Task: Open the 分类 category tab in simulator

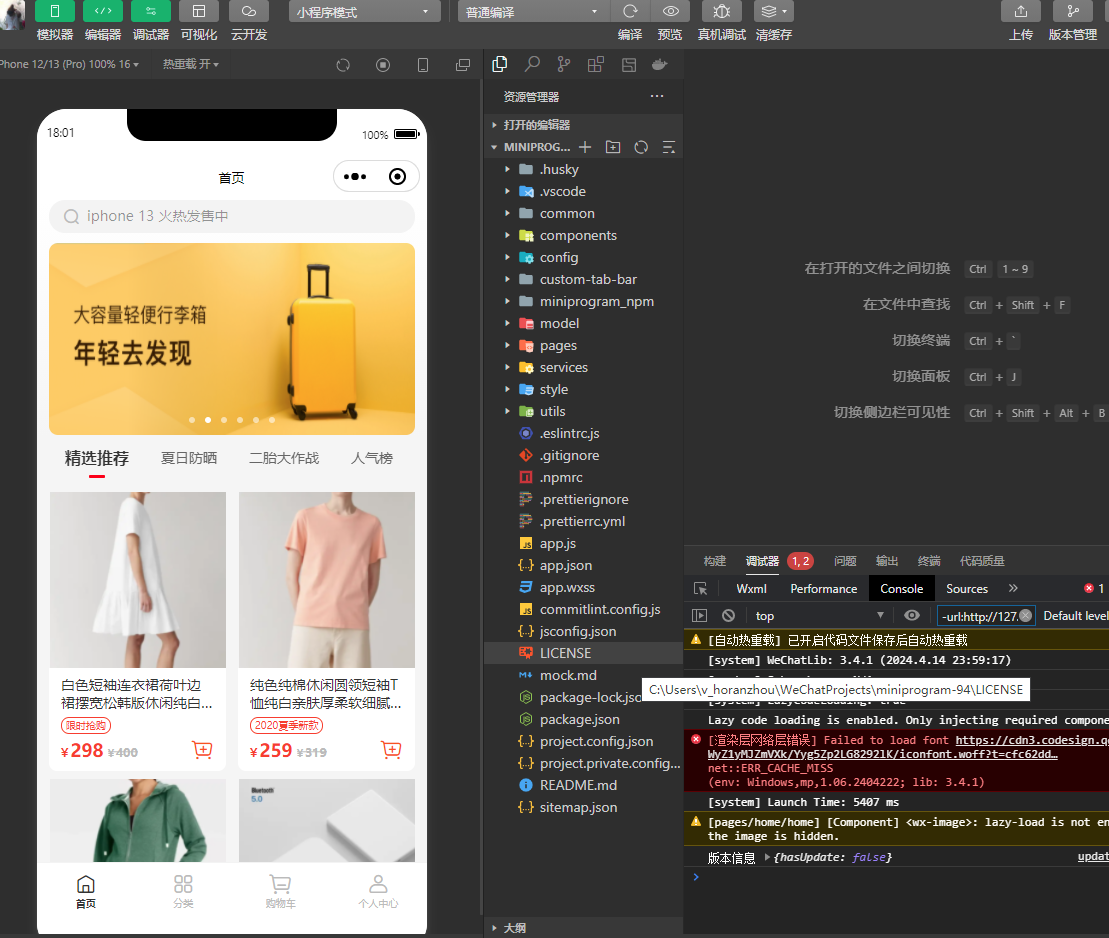Action: coord(183,891)
